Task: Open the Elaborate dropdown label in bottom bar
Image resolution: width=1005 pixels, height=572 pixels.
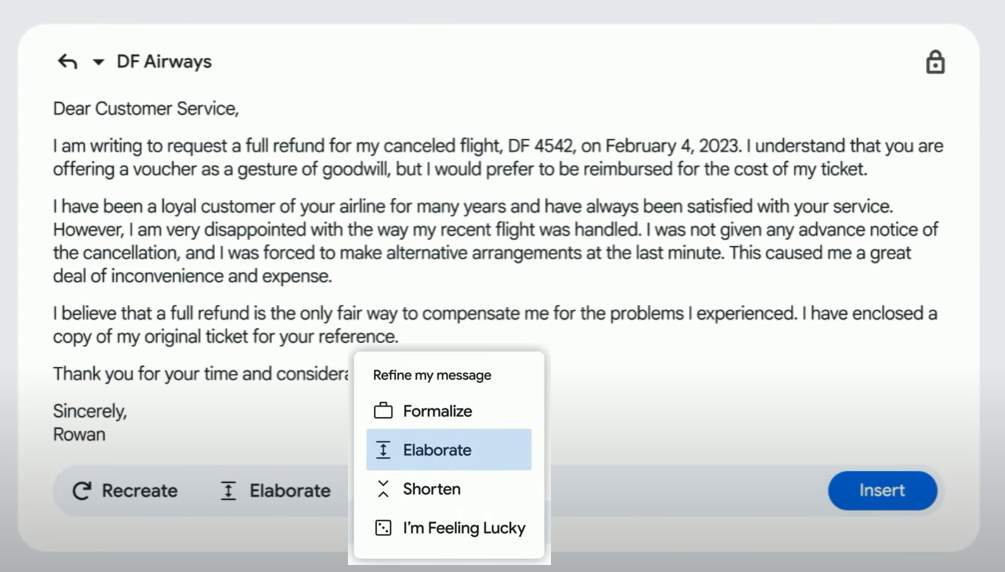Action: (x=290, y=491)
